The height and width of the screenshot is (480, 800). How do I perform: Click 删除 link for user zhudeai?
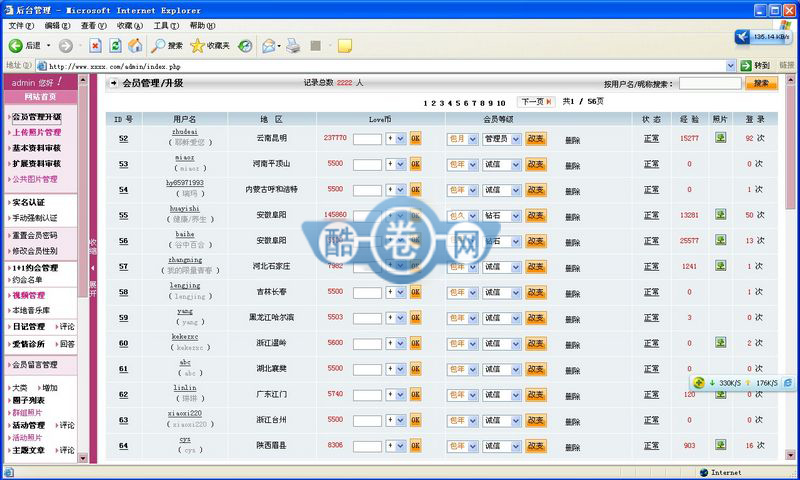pyautogui.click(x=572, y=139)
